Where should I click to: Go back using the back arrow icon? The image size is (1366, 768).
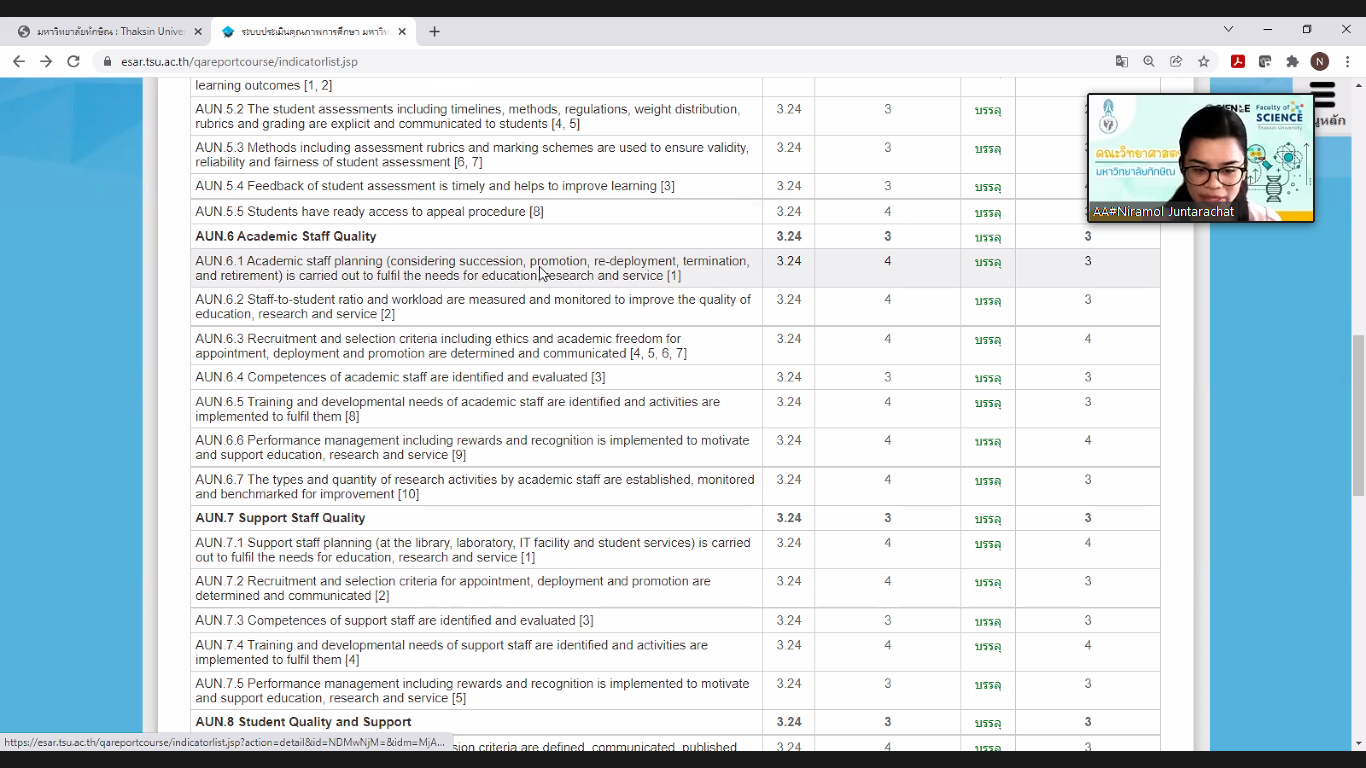click(x=20, y=60)
